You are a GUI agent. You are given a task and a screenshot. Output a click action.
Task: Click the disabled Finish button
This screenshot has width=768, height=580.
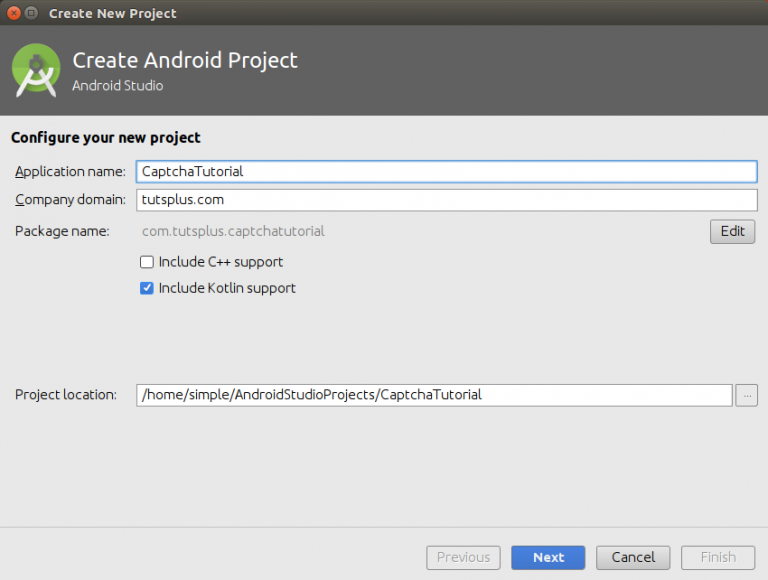(718, 557)
